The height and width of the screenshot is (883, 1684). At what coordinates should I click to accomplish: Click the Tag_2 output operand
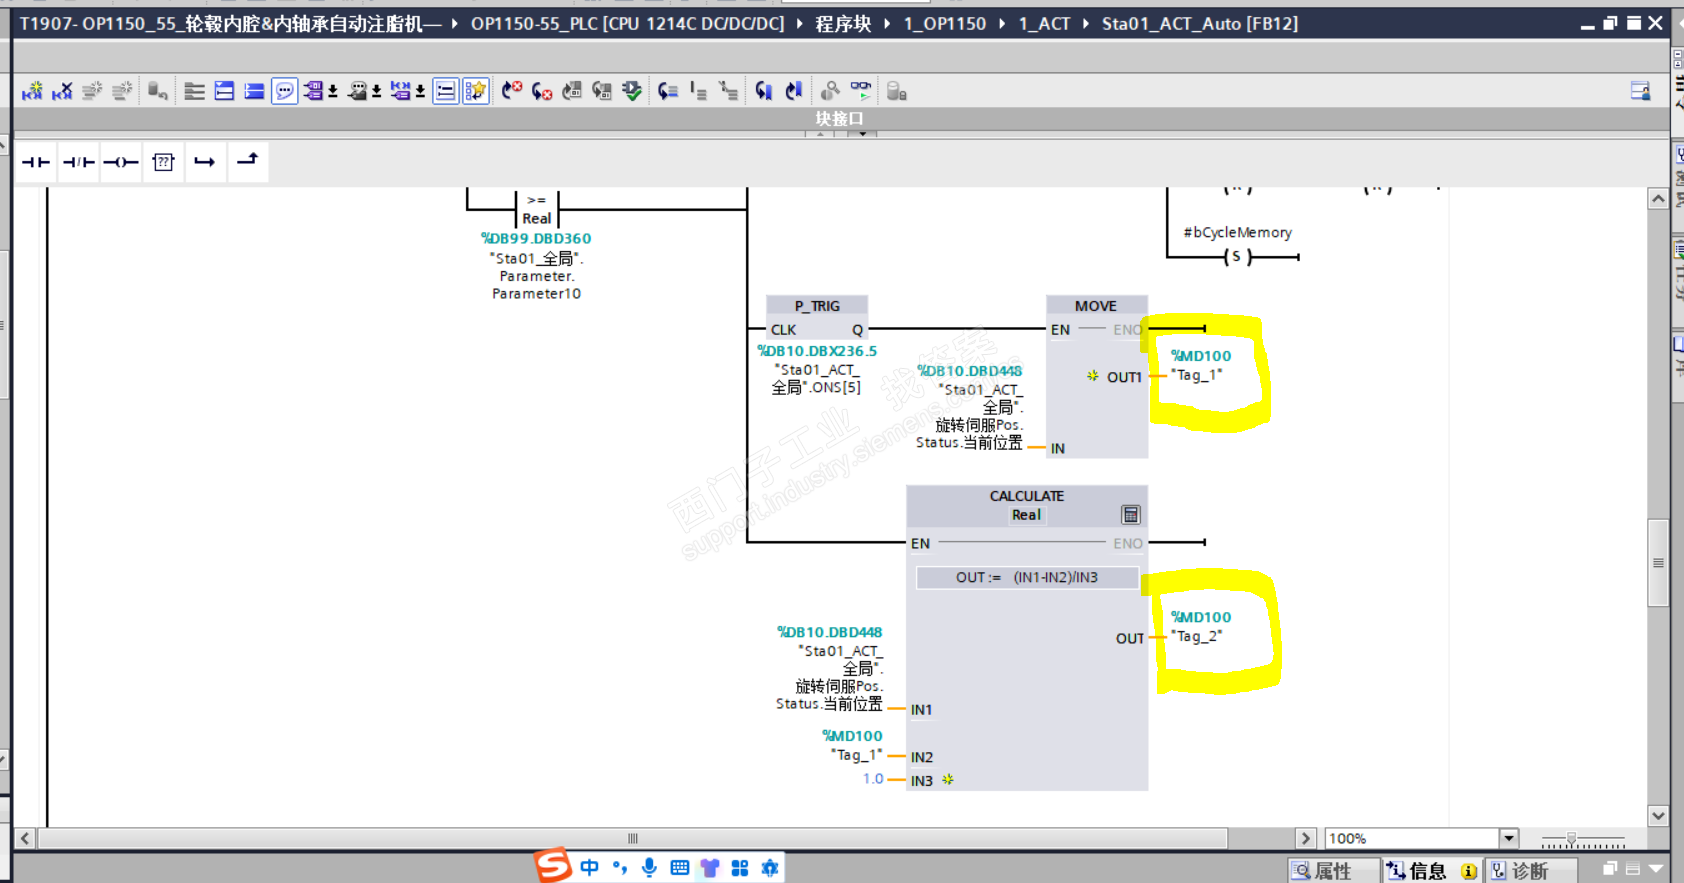tap(1197, 636)
